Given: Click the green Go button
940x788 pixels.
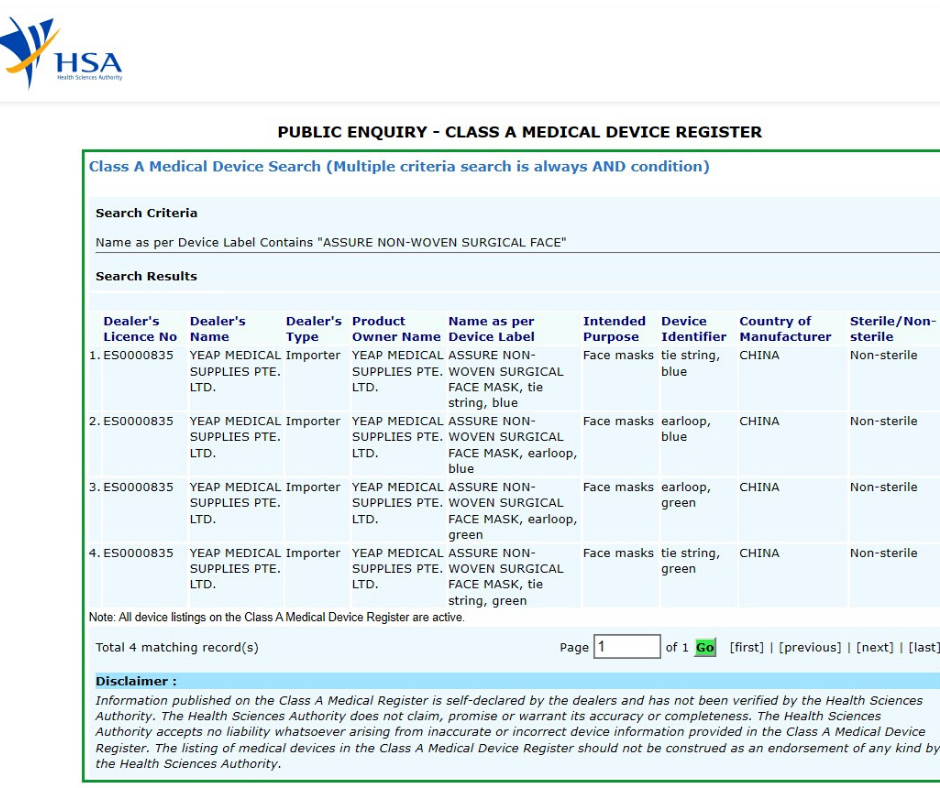Looking at the screenshot, I should click(x=705, y=647).
